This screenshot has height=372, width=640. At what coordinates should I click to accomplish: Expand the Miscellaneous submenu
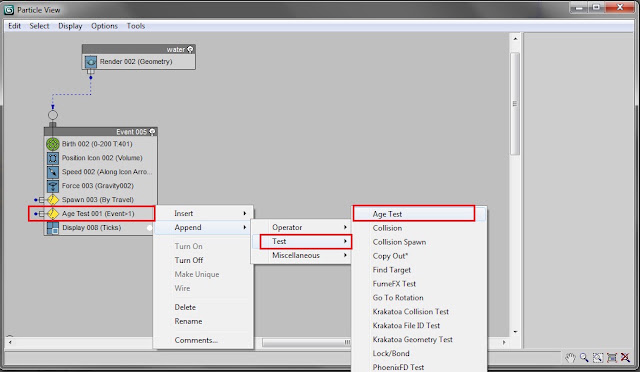301,255
